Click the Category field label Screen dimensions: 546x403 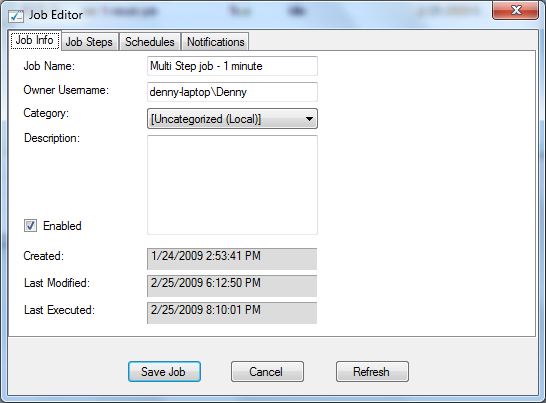click(46, 114)
